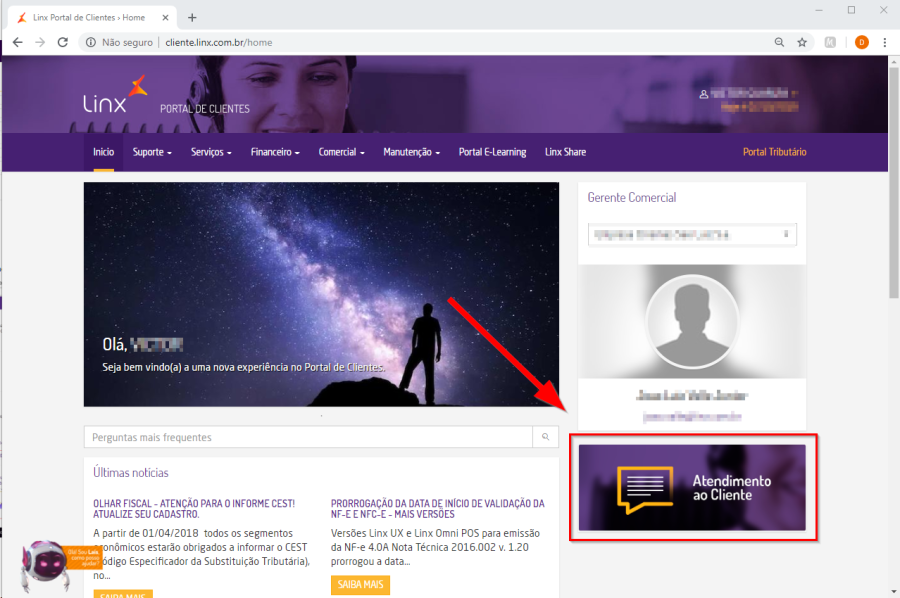Open the Portal E-Learning menu item
900x598 pixels.
(x=492, y=152)
